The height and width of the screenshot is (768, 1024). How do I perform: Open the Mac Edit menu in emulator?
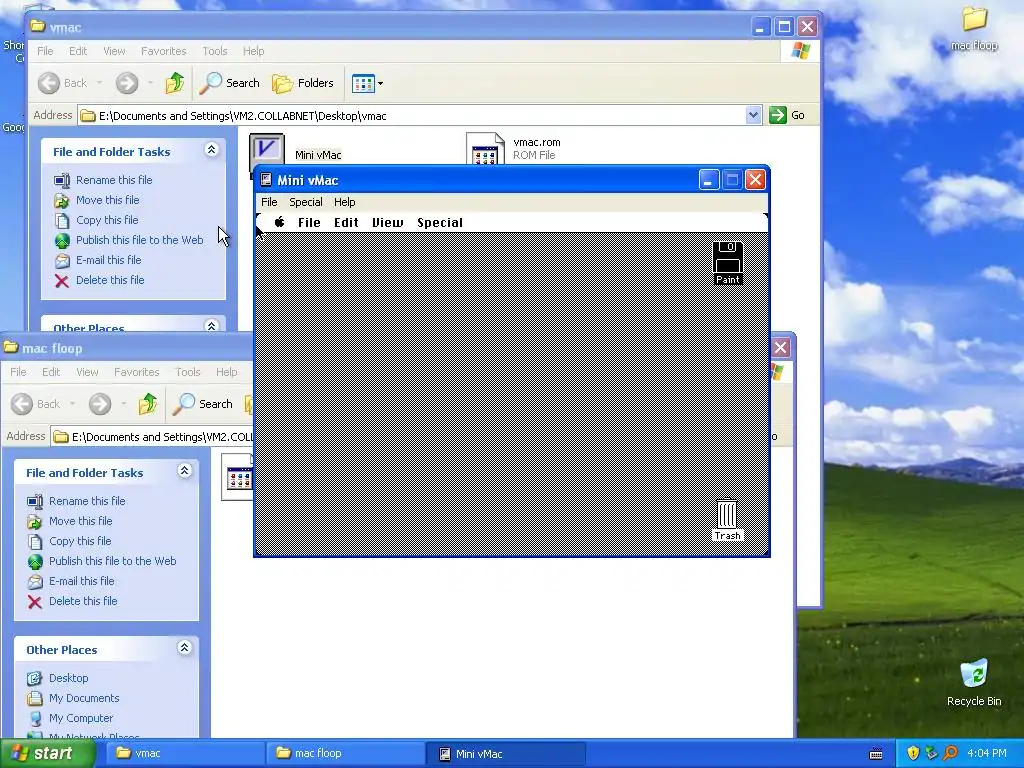(x=346, y=223)
